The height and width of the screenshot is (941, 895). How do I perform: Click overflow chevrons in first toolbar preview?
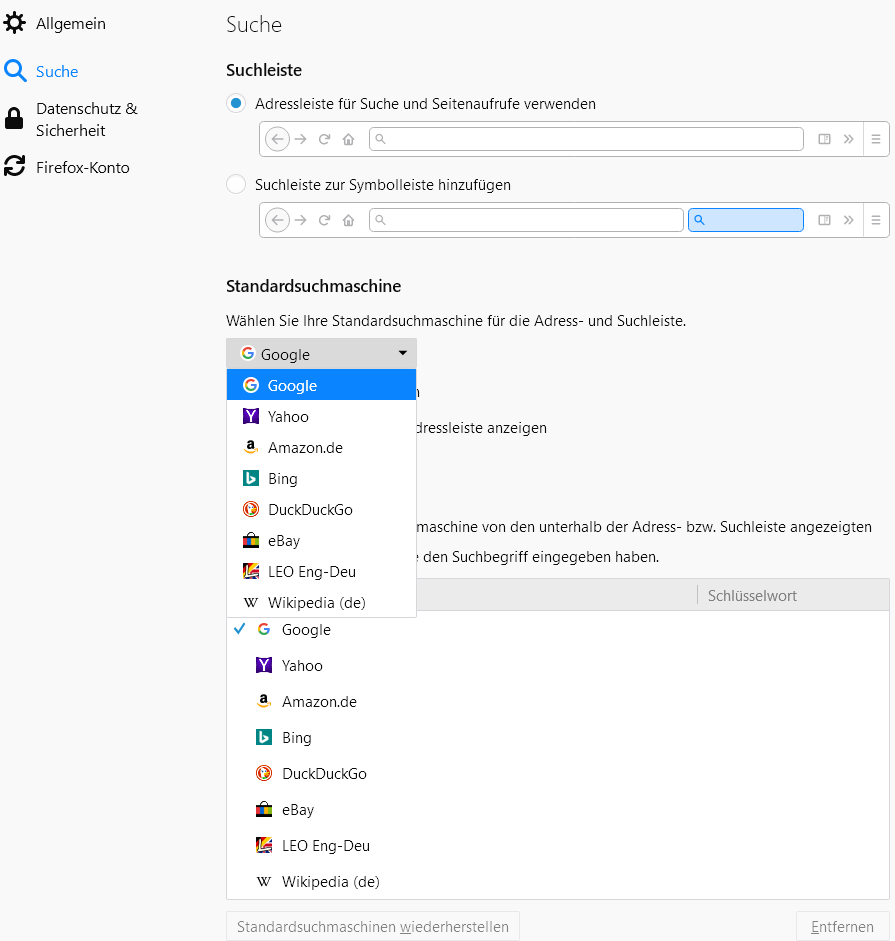click(848, 139)
